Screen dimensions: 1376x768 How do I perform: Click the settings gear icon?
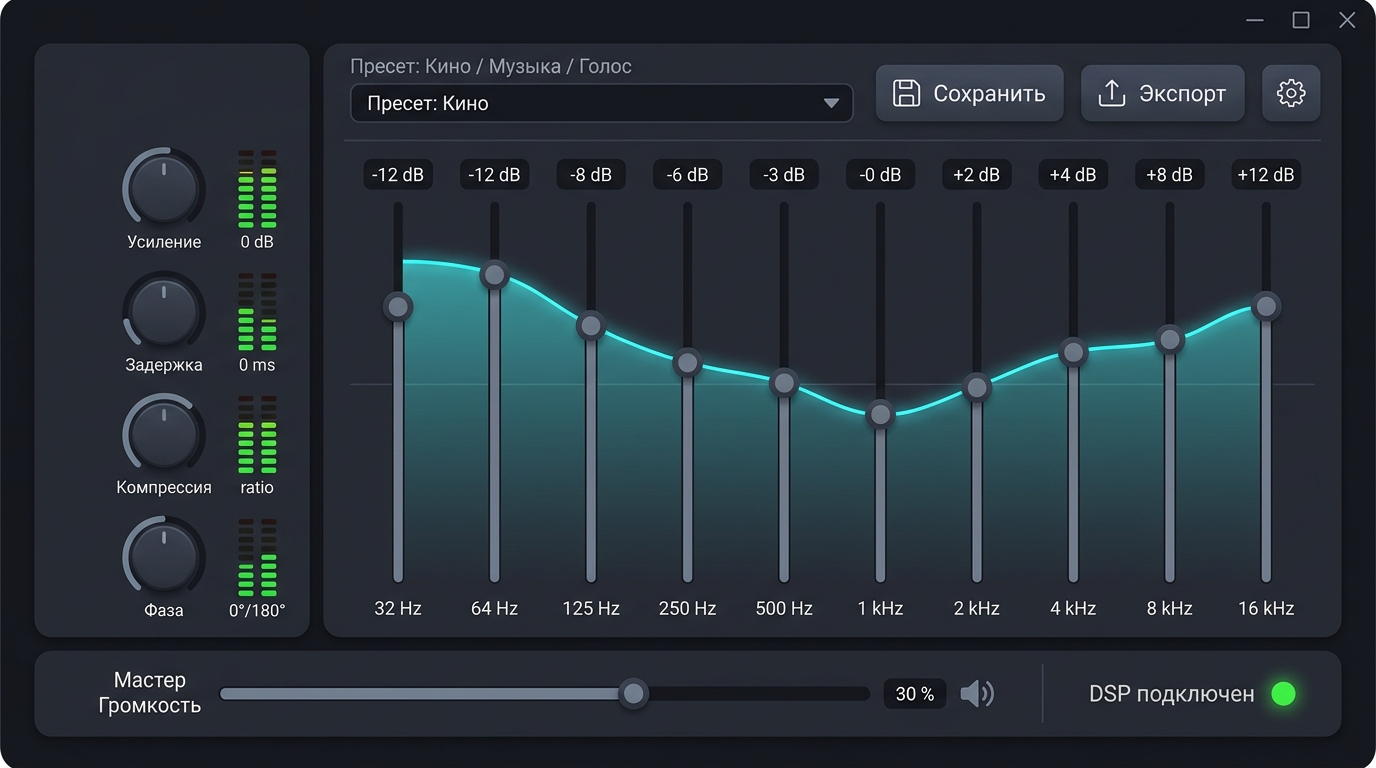click(x=1291, y=94)
